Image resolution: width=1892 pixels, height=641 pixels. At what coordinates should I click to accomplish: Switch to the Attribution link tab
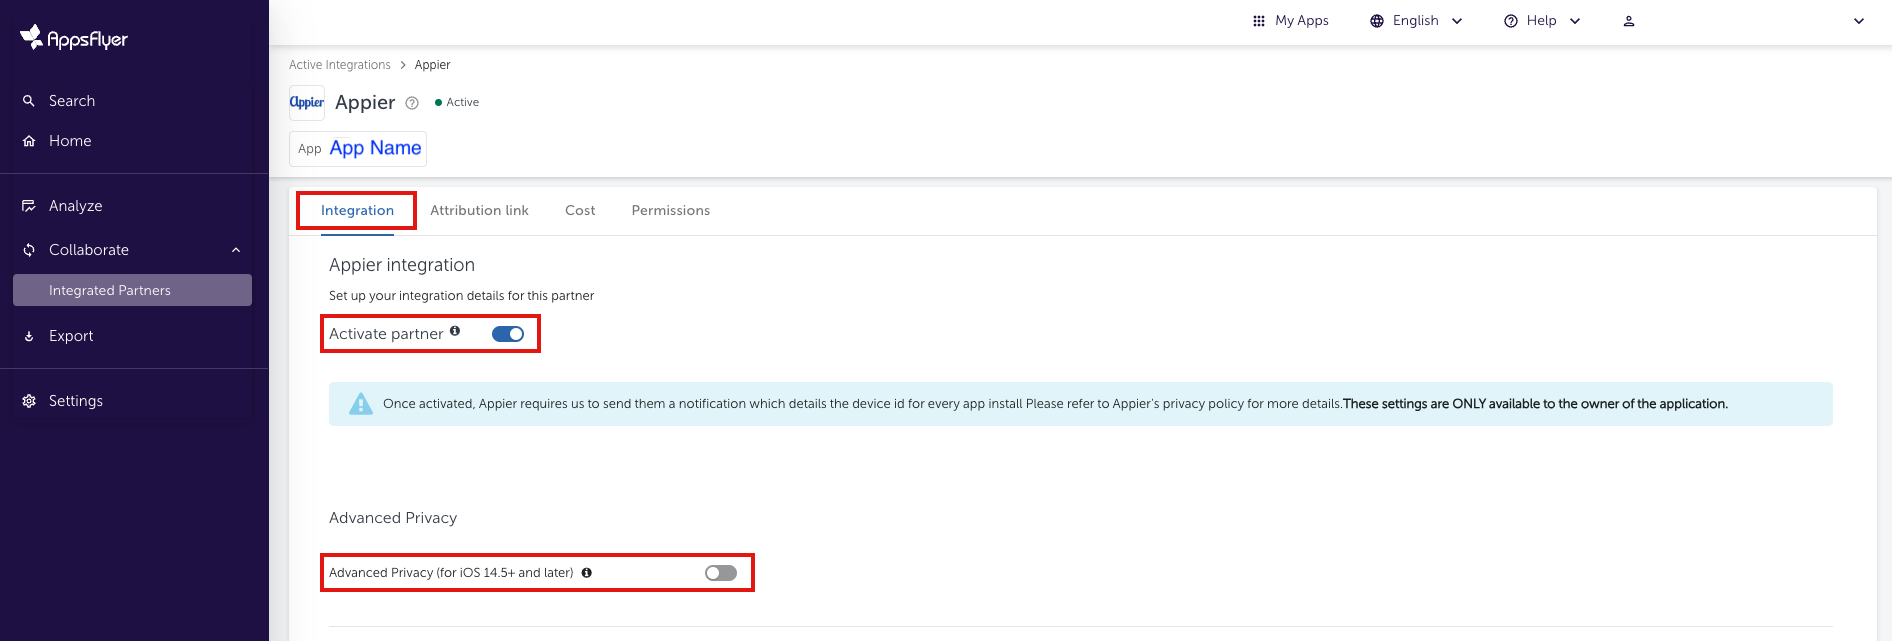pyautogui.click(x=479, y=210)
